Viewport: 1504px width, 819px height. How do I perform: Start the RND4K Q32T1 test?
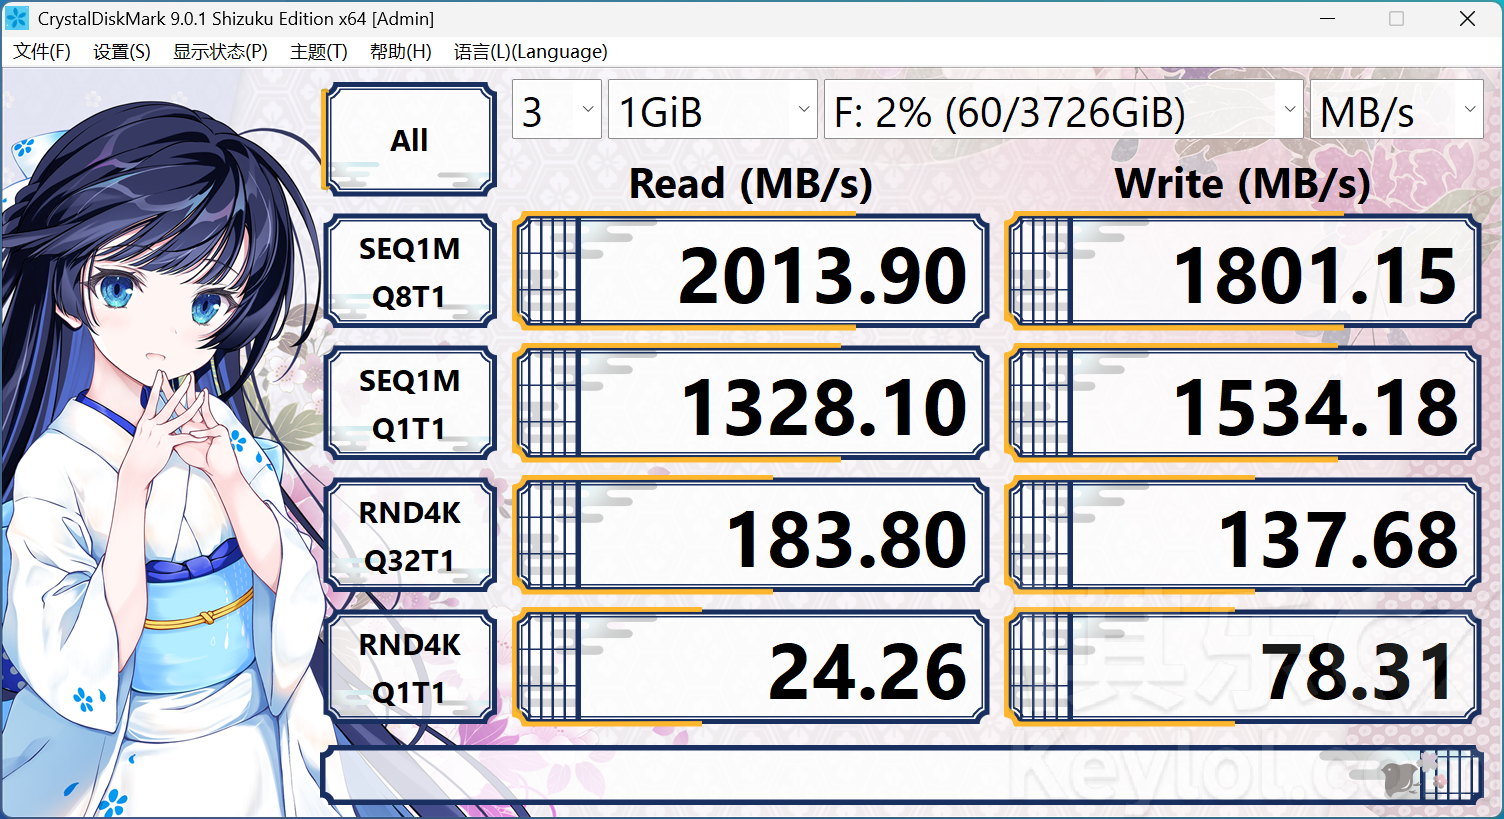409,535
